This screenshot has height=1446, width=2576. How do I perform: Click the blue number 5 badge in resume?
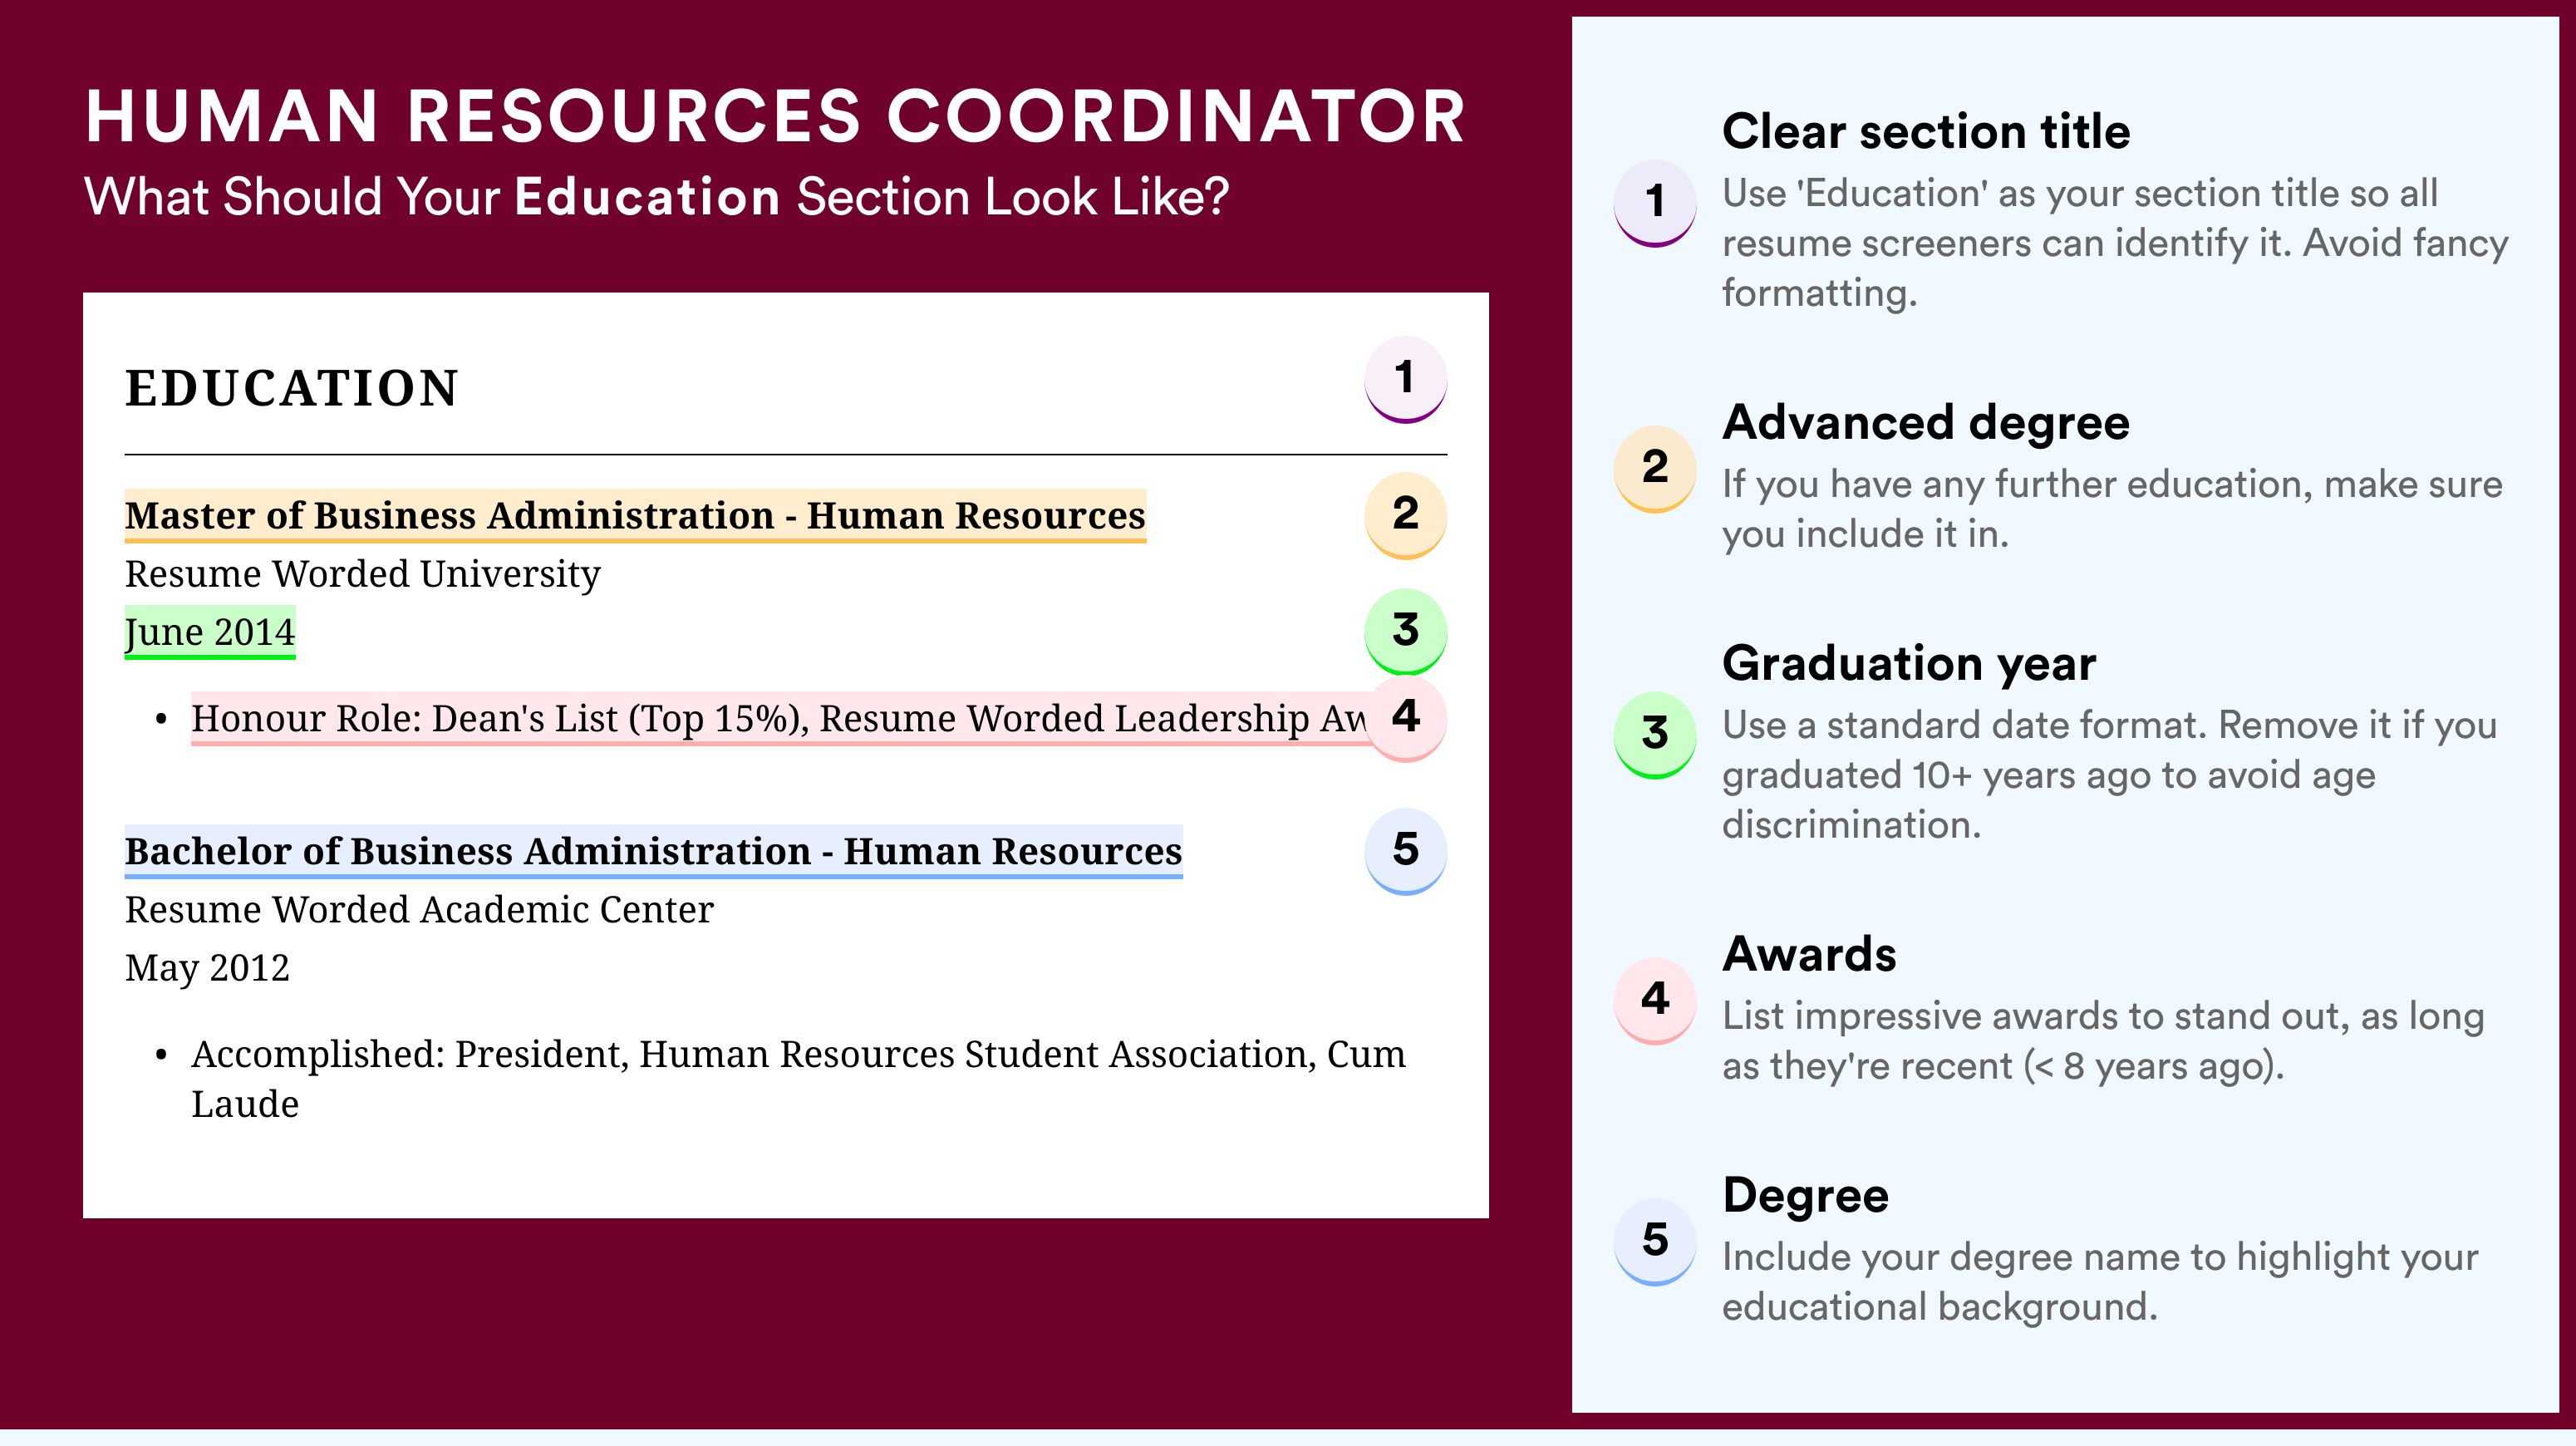point(1405,851)
